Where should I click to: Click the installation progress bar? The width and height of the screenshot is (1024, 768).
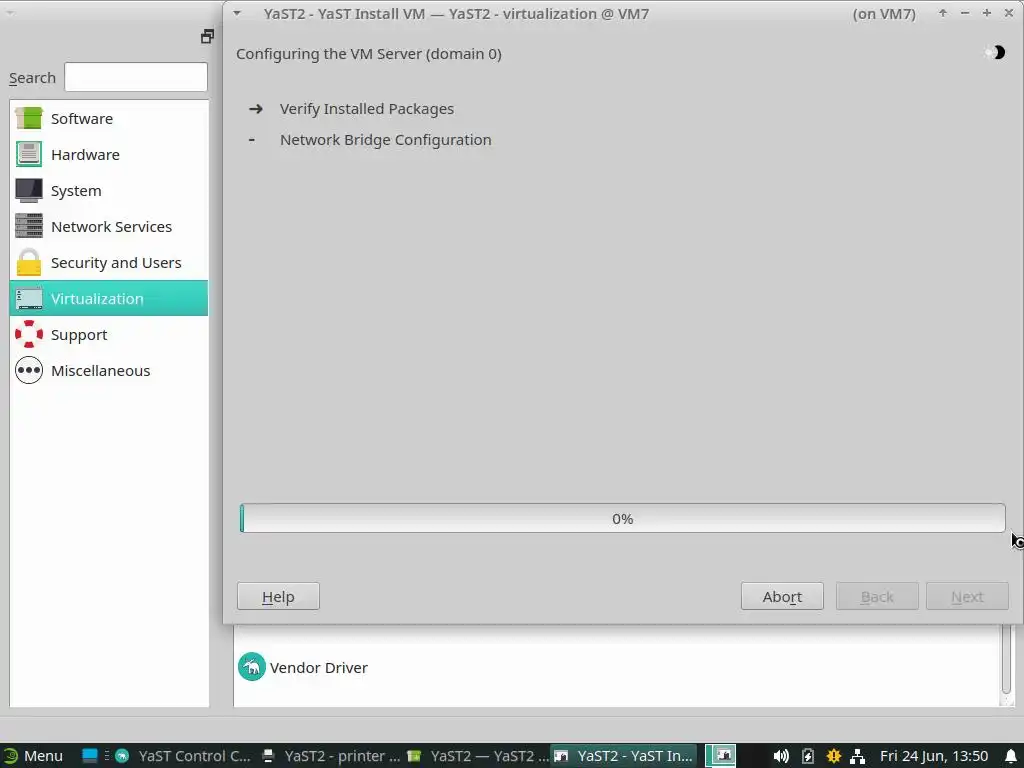(622, 518)
